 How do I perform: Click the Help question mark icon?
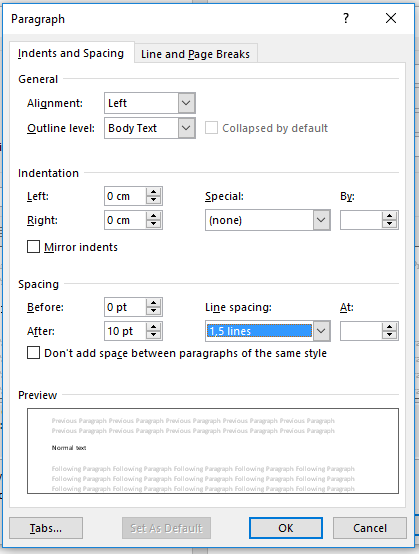[x=346, y=18]
